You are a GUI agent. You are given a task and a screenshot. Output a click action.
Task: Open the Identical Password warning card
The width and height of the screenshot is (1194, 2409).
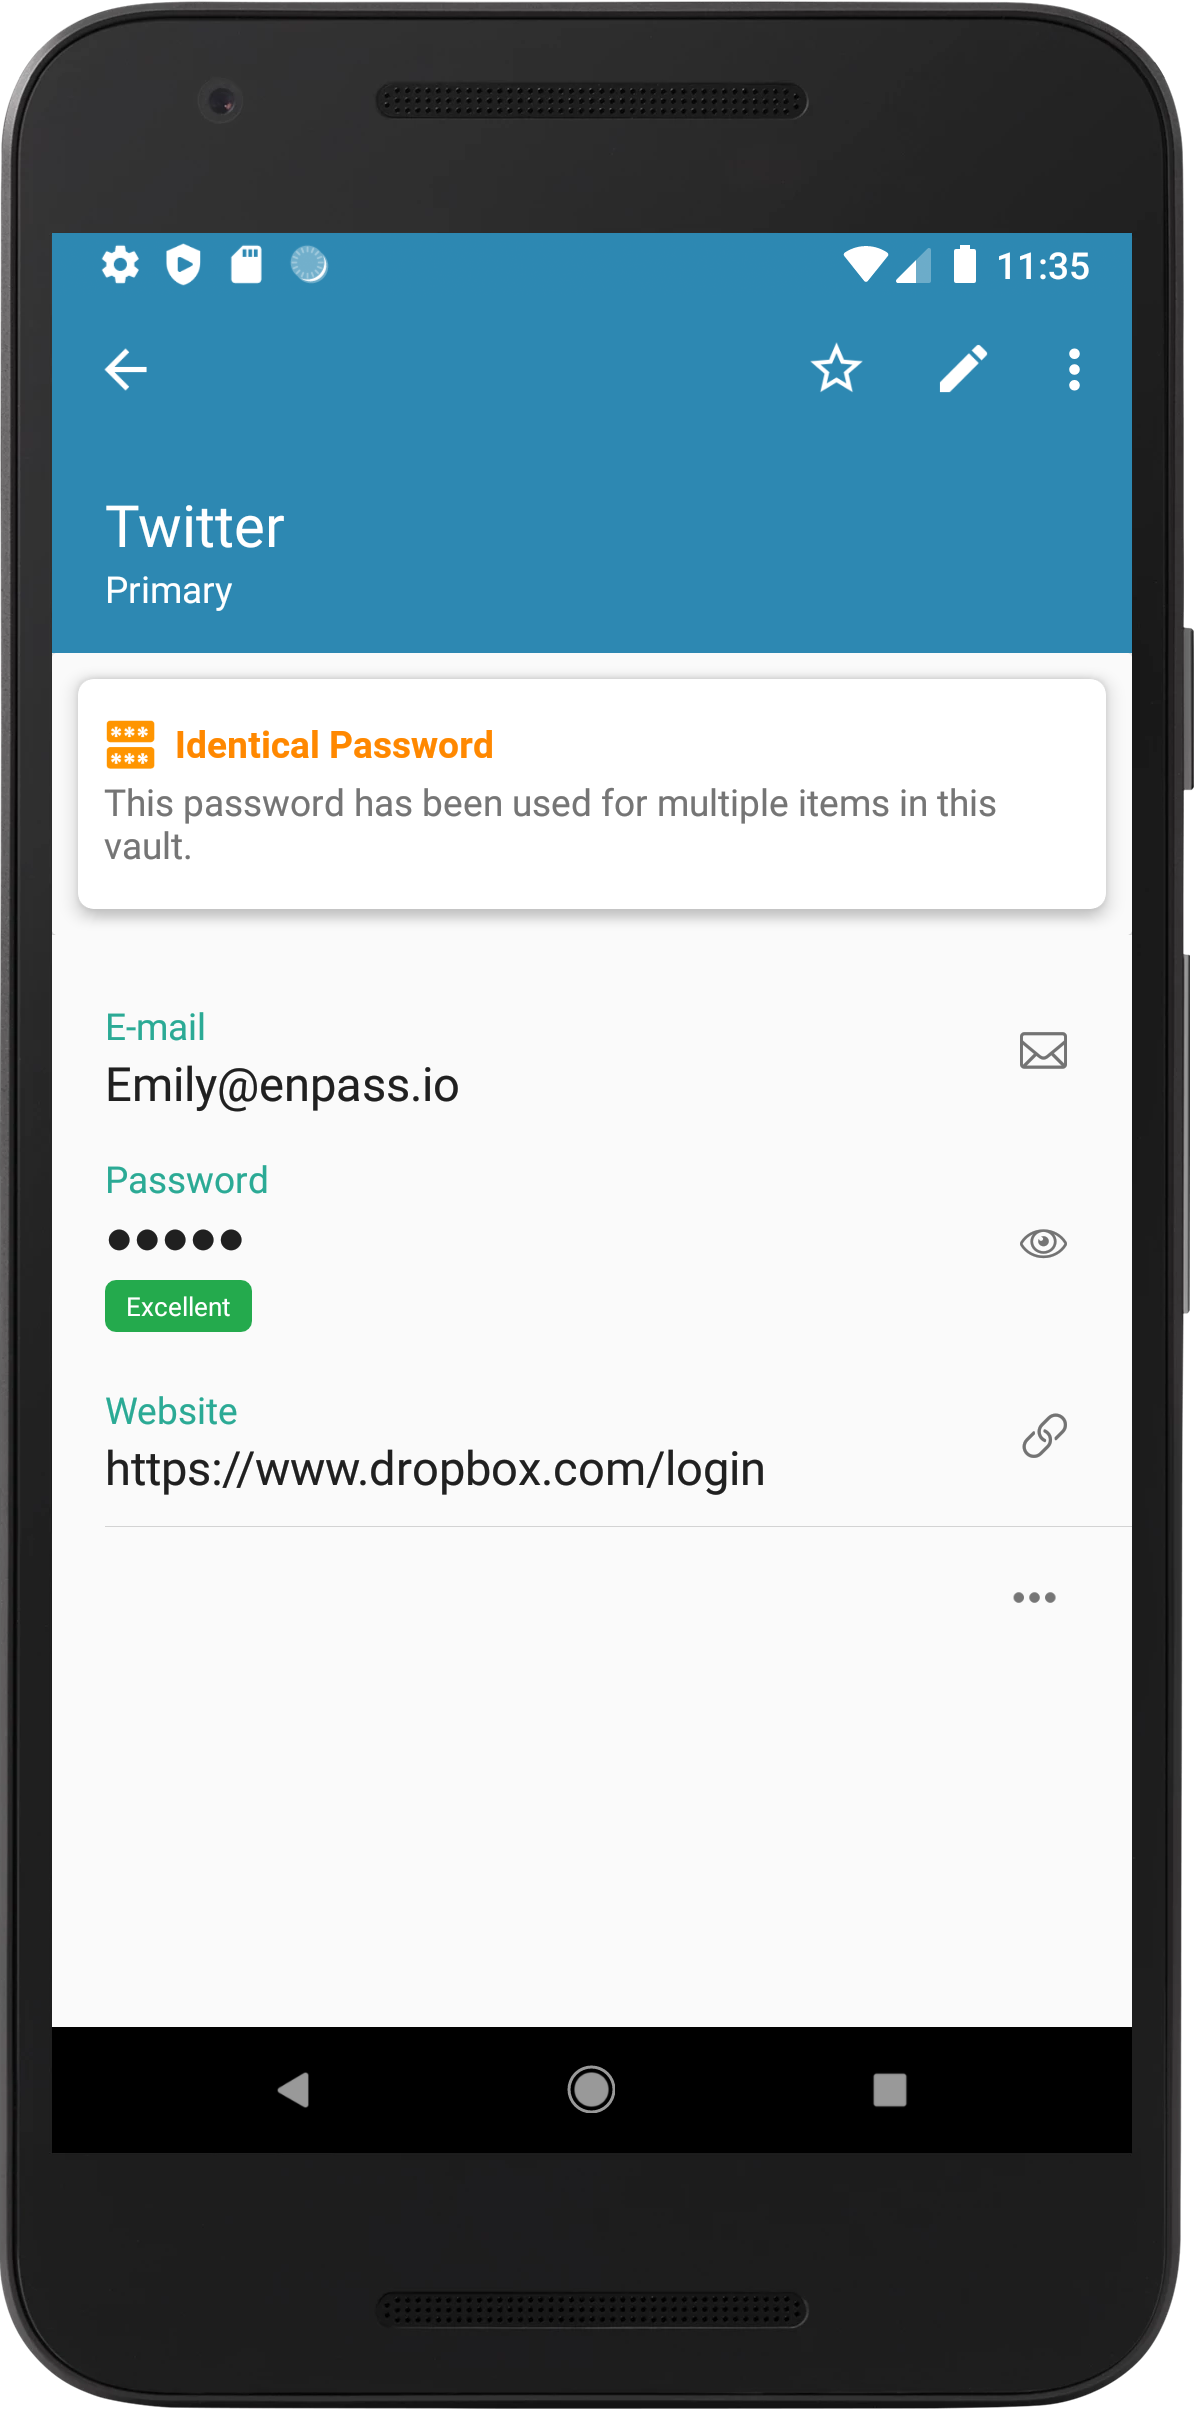coord(592,794)
